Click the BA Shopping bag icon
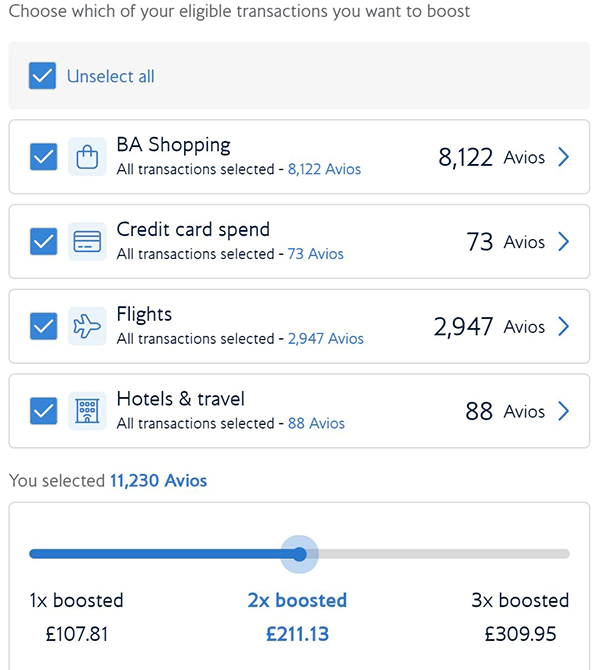 tap(87, 157)
